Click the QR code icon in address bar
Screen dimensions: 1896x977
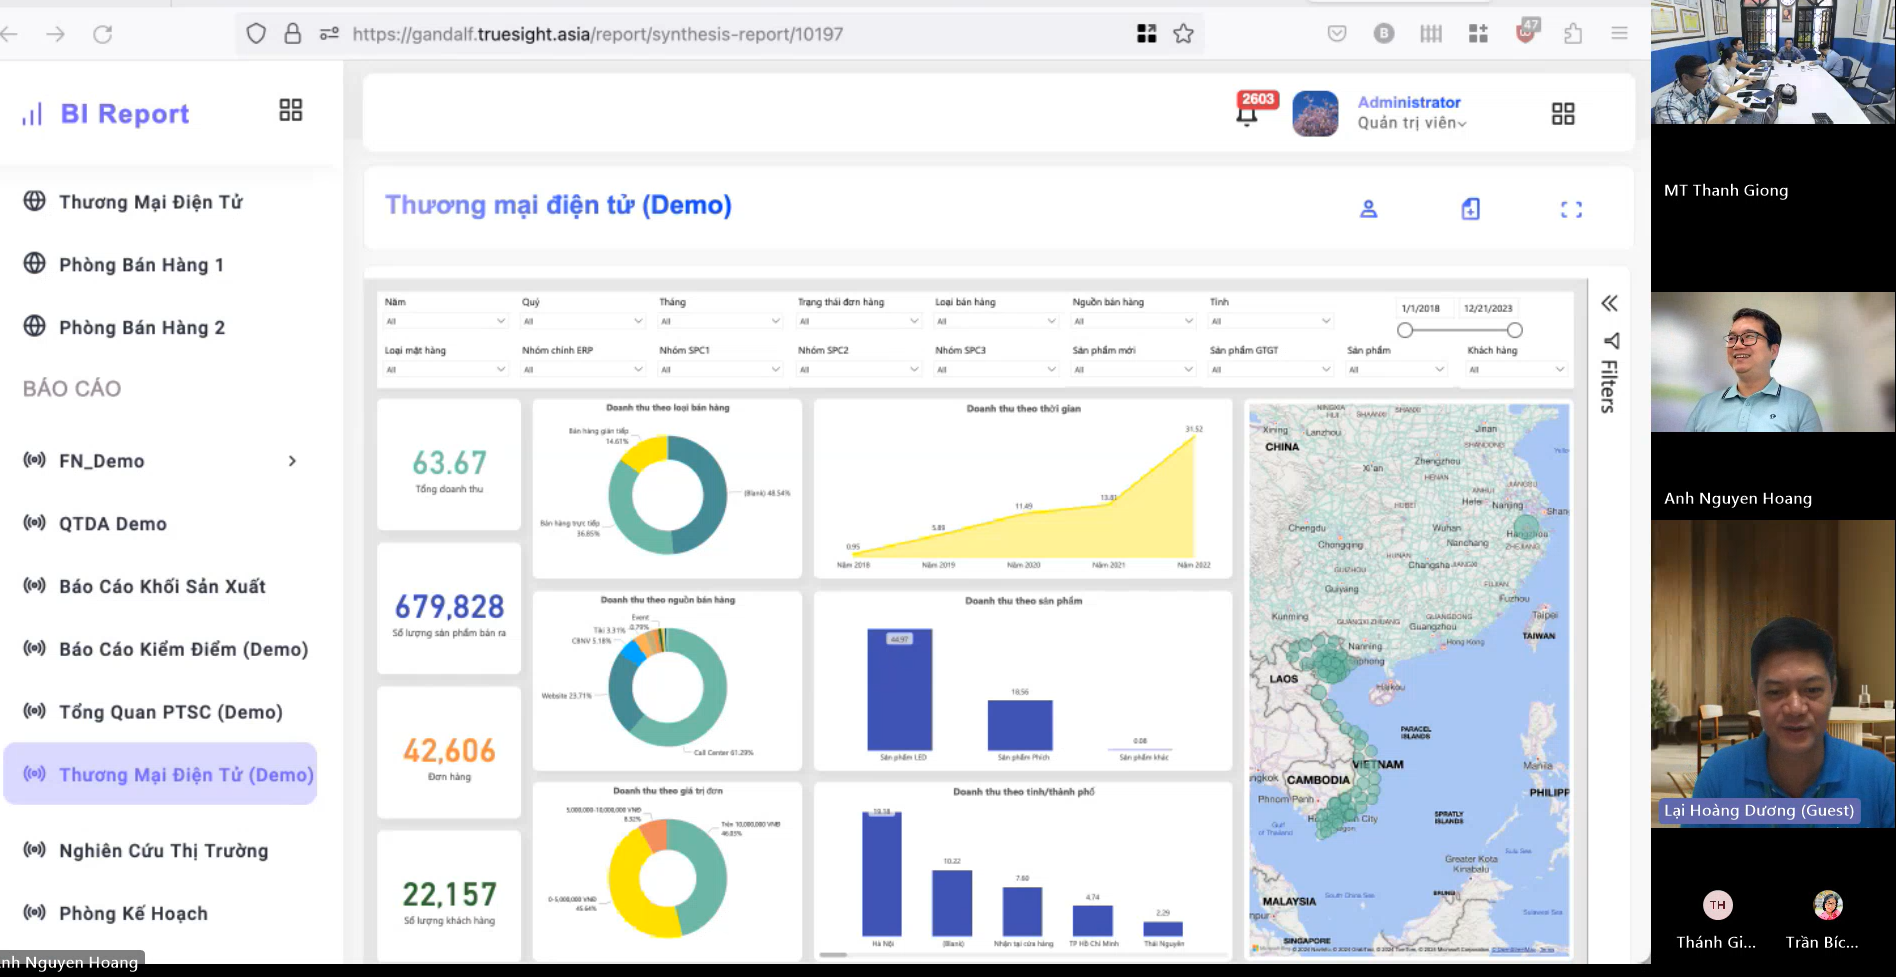tap(1146, 34)
